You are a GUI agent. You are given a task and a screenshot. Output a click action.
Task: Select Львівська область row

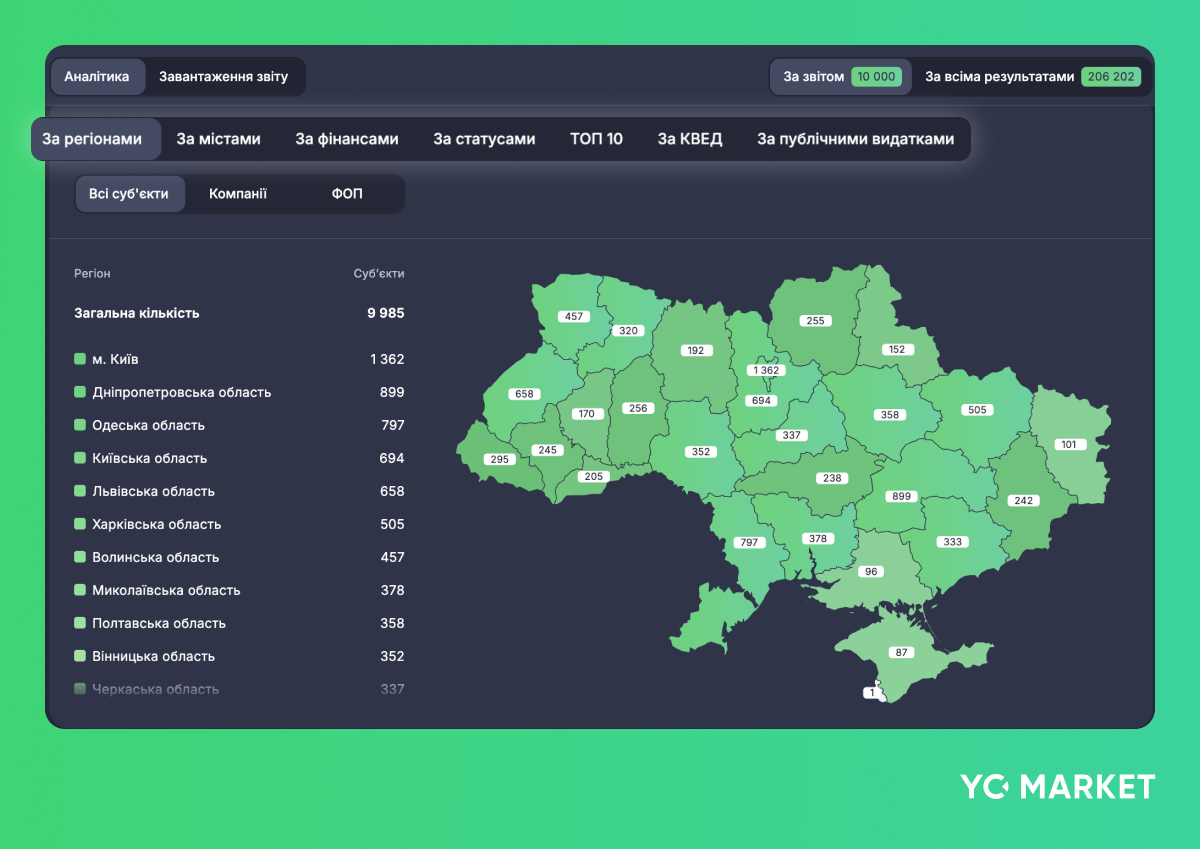(239, 491)
